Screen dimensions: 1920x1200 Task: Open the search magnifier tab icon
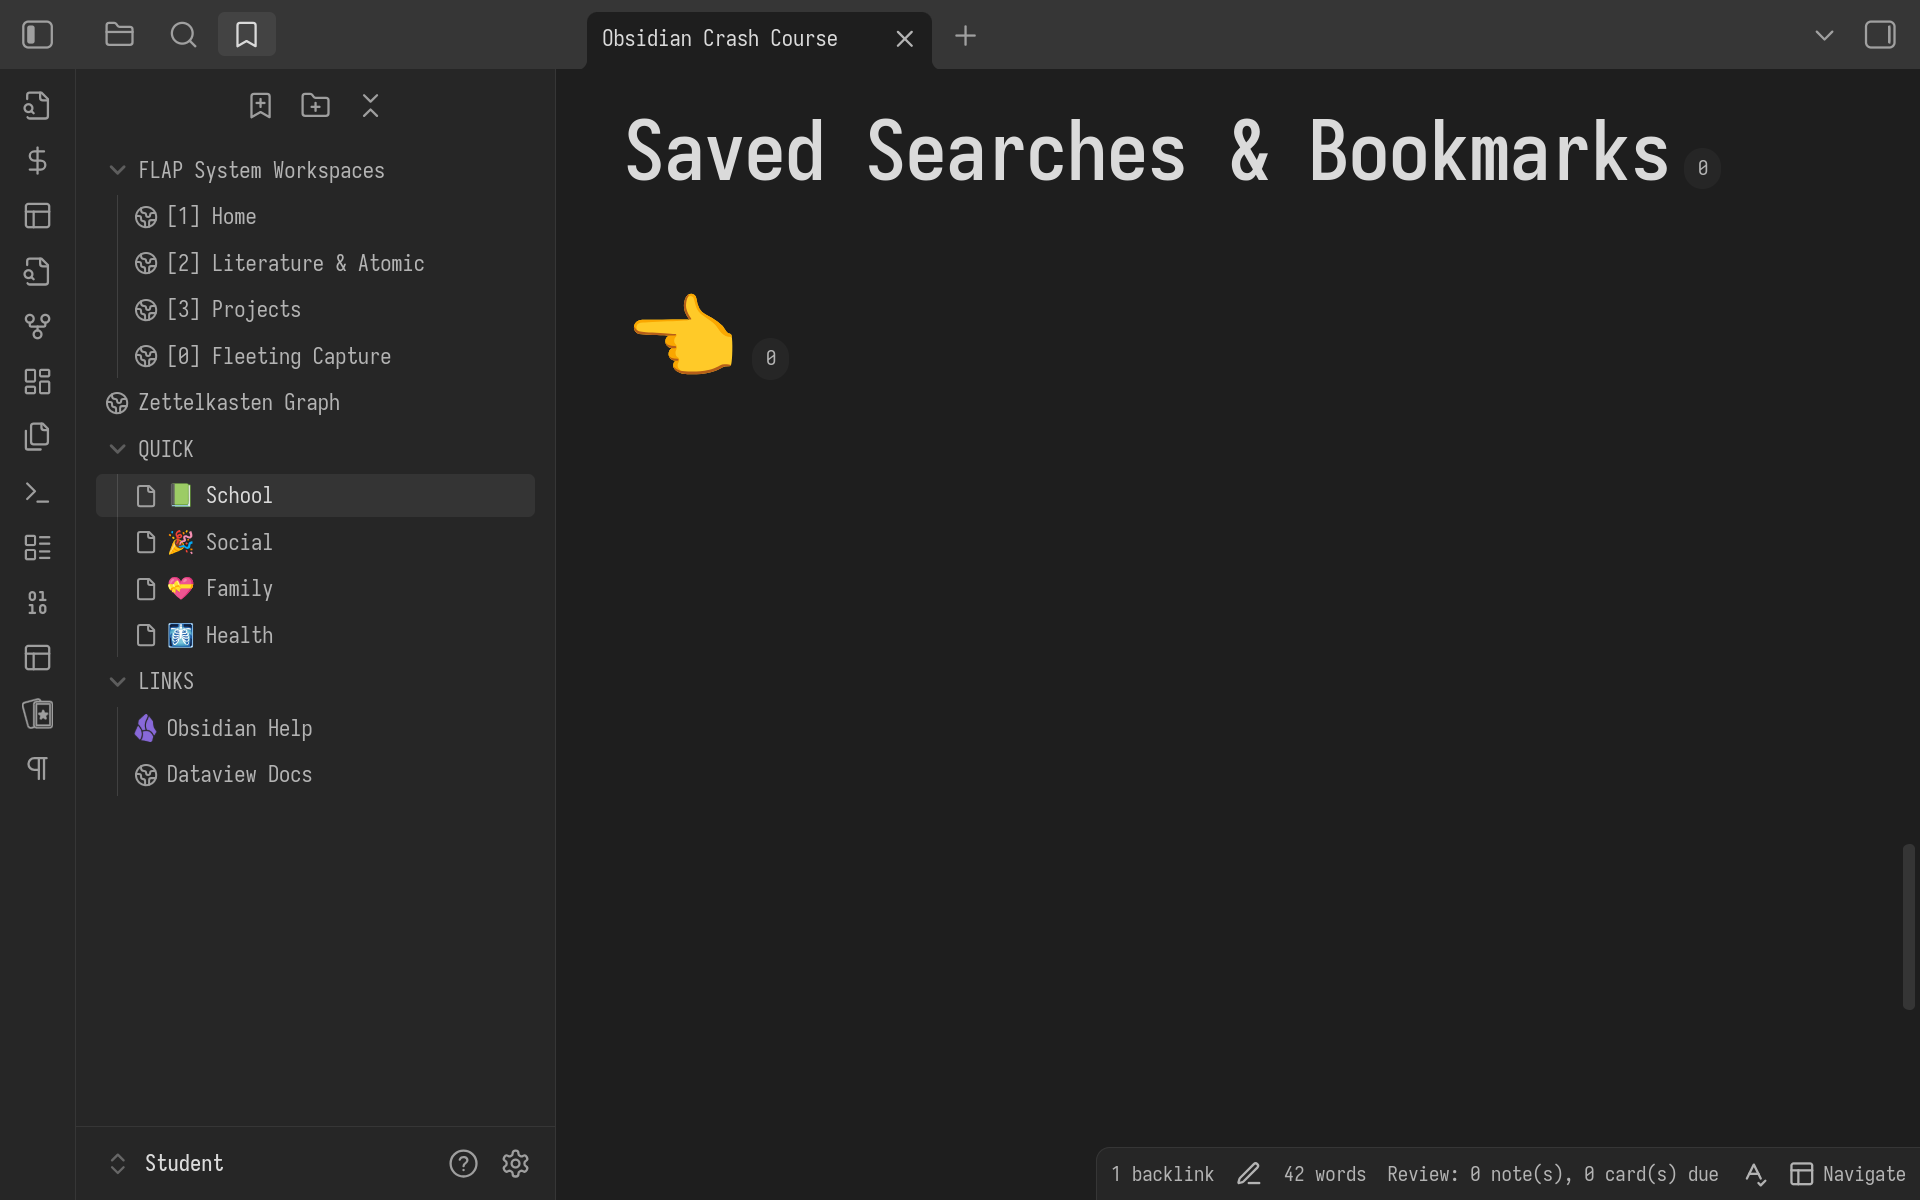184,35
